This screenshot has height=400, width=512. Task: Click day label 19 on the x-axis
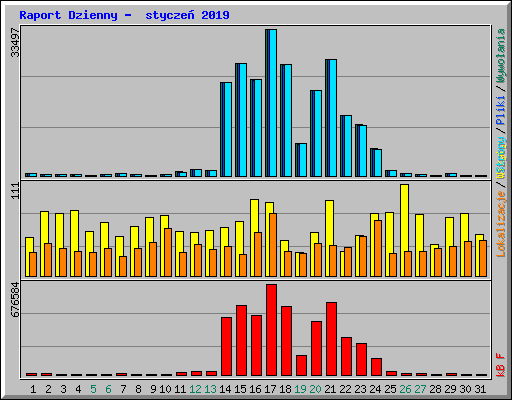[x=300, y=389]
